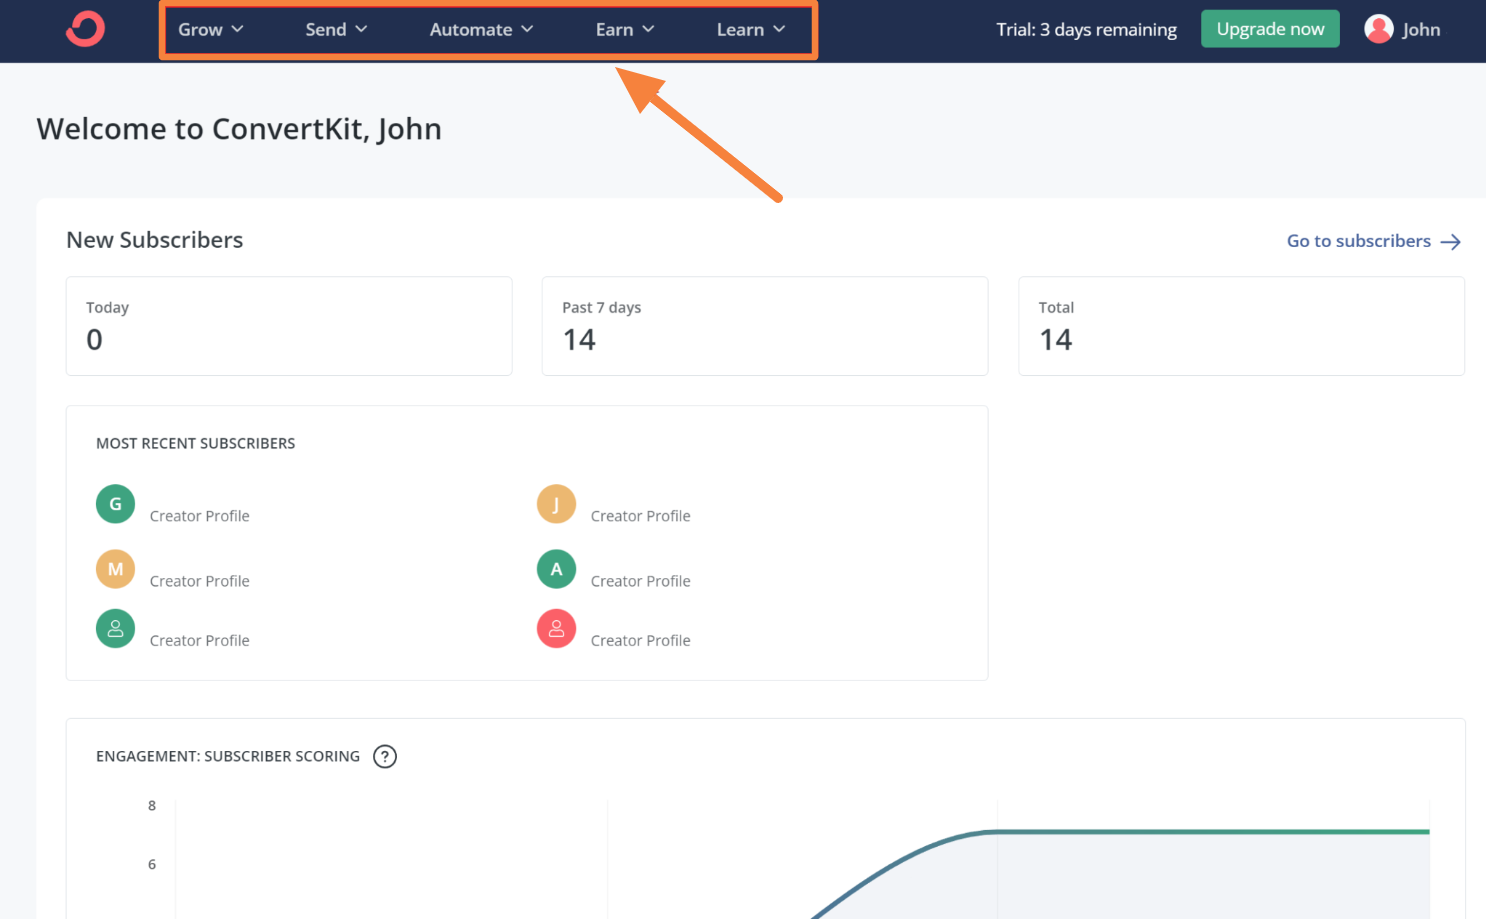Viewport: 1486px width, 919px height.
Task: Select the Total subscribers card
Action: pos(1242,326)
